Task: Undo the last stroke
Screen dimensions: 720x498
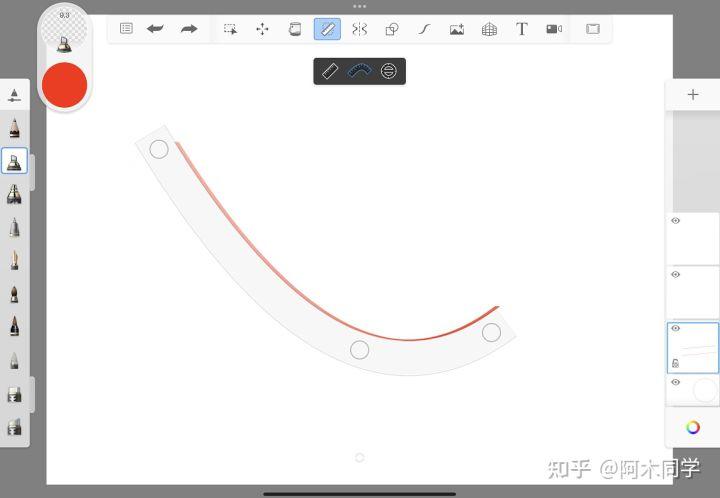Action: [x=155, y=29]
